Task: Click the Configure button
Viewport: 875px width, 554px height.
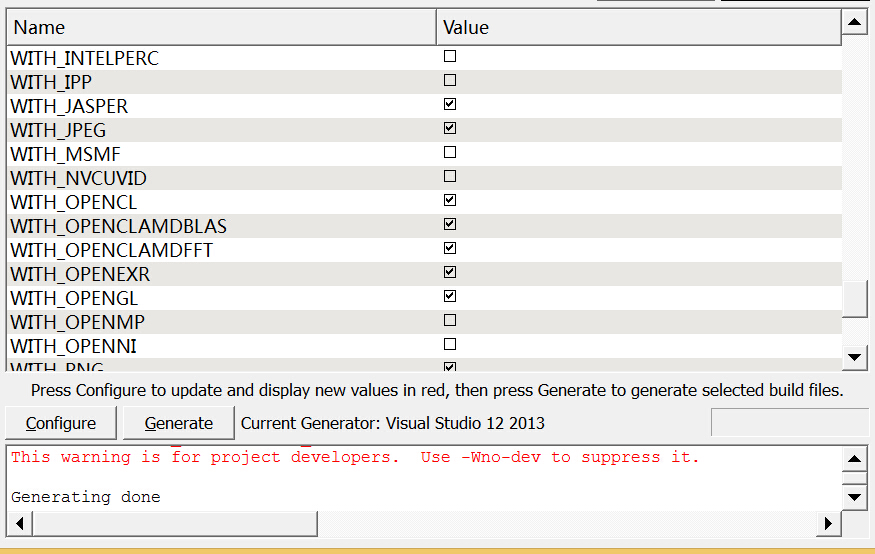Action: tap(61, 423)
